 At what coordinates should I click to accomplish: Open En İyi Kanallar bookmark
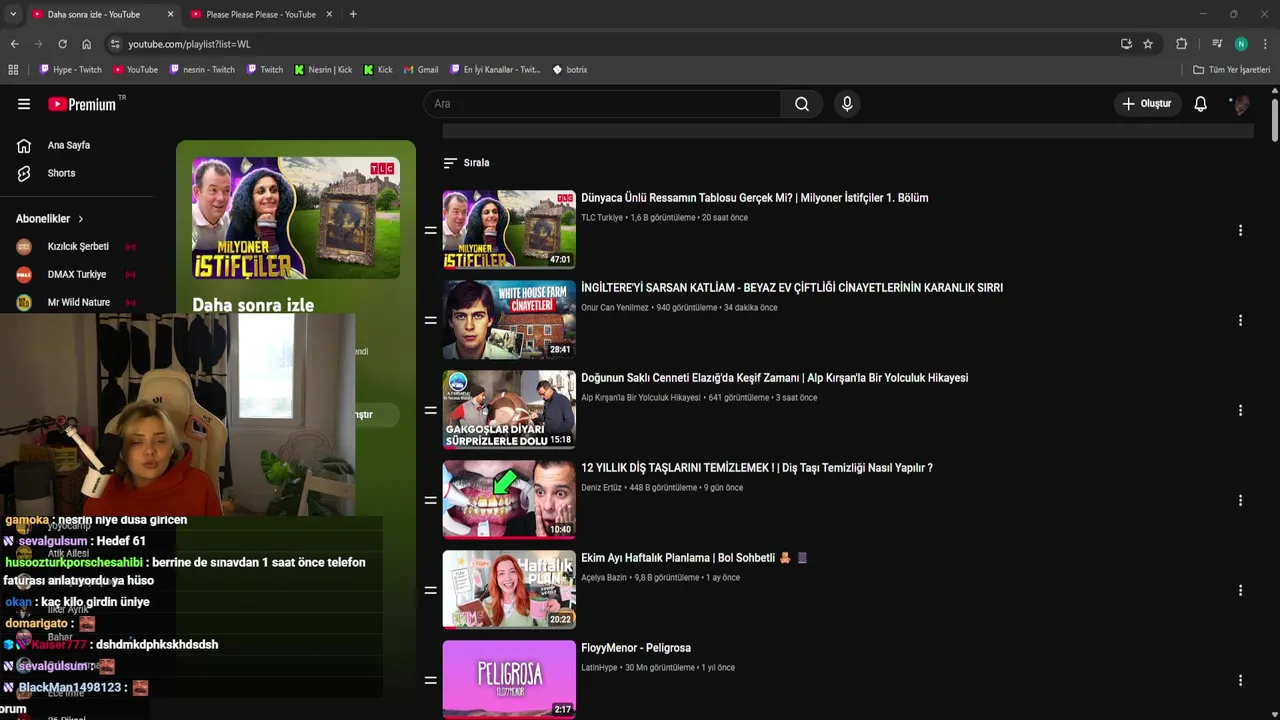pyautogui.click(x=494, y=70)
